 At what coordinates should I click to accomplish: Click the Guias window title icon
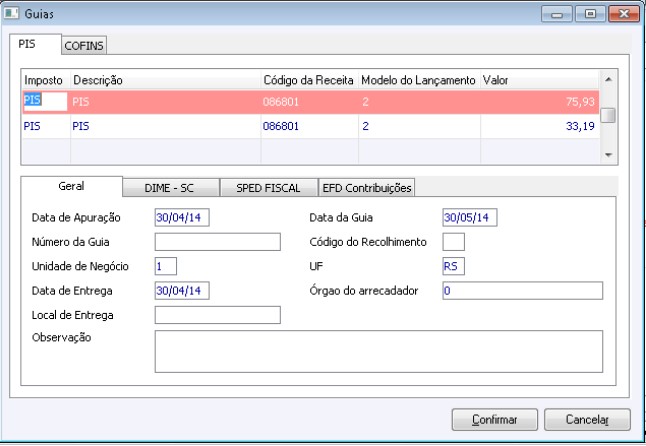(11, 13)
